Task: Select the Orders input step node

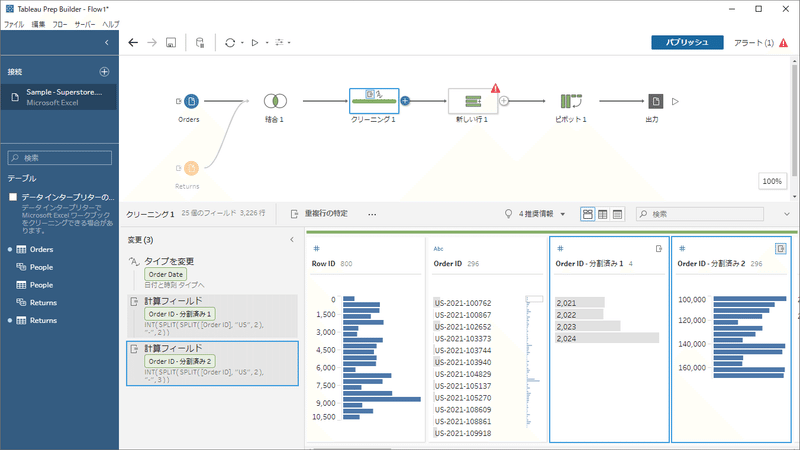Action: coord(191,101)
